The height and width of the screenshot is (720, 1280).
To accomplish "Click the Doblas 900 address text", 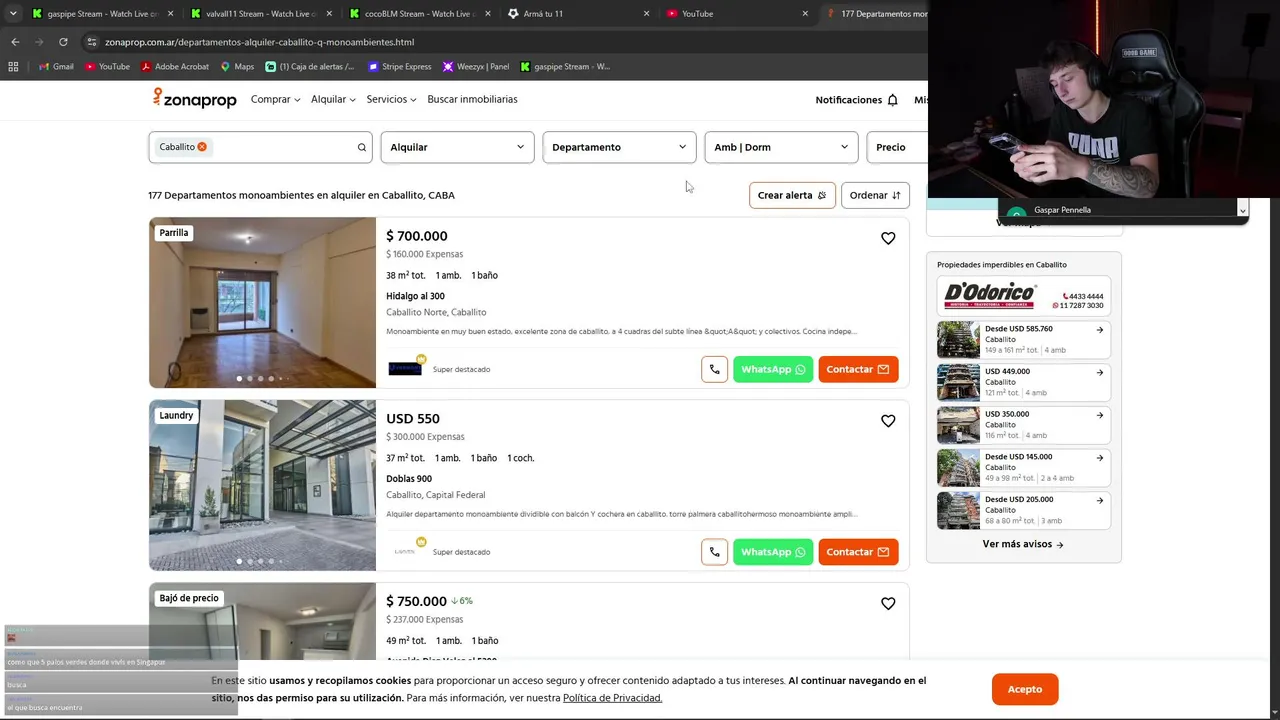I will (409, 479).
